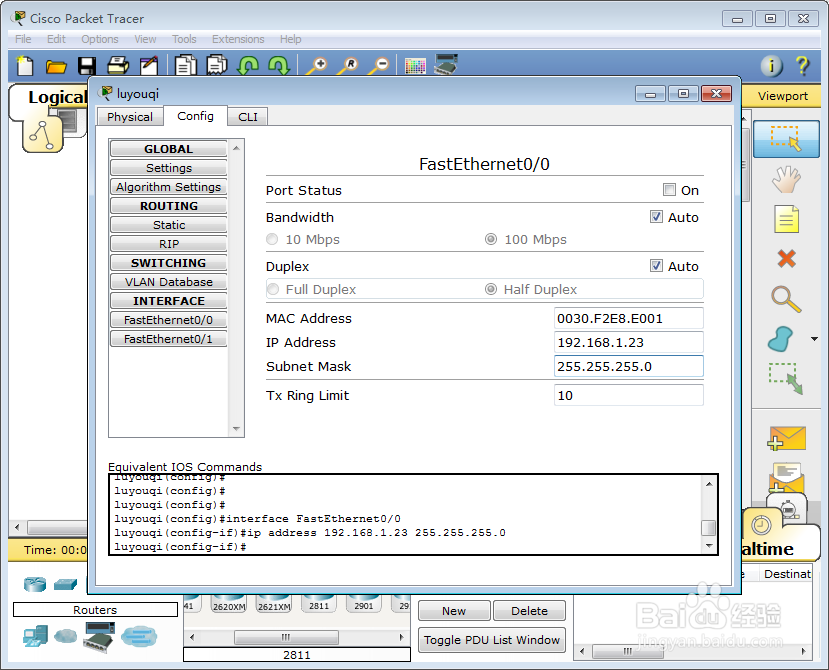Open Algorithm Settings section
829x670 pixels.
pos(169,187)
